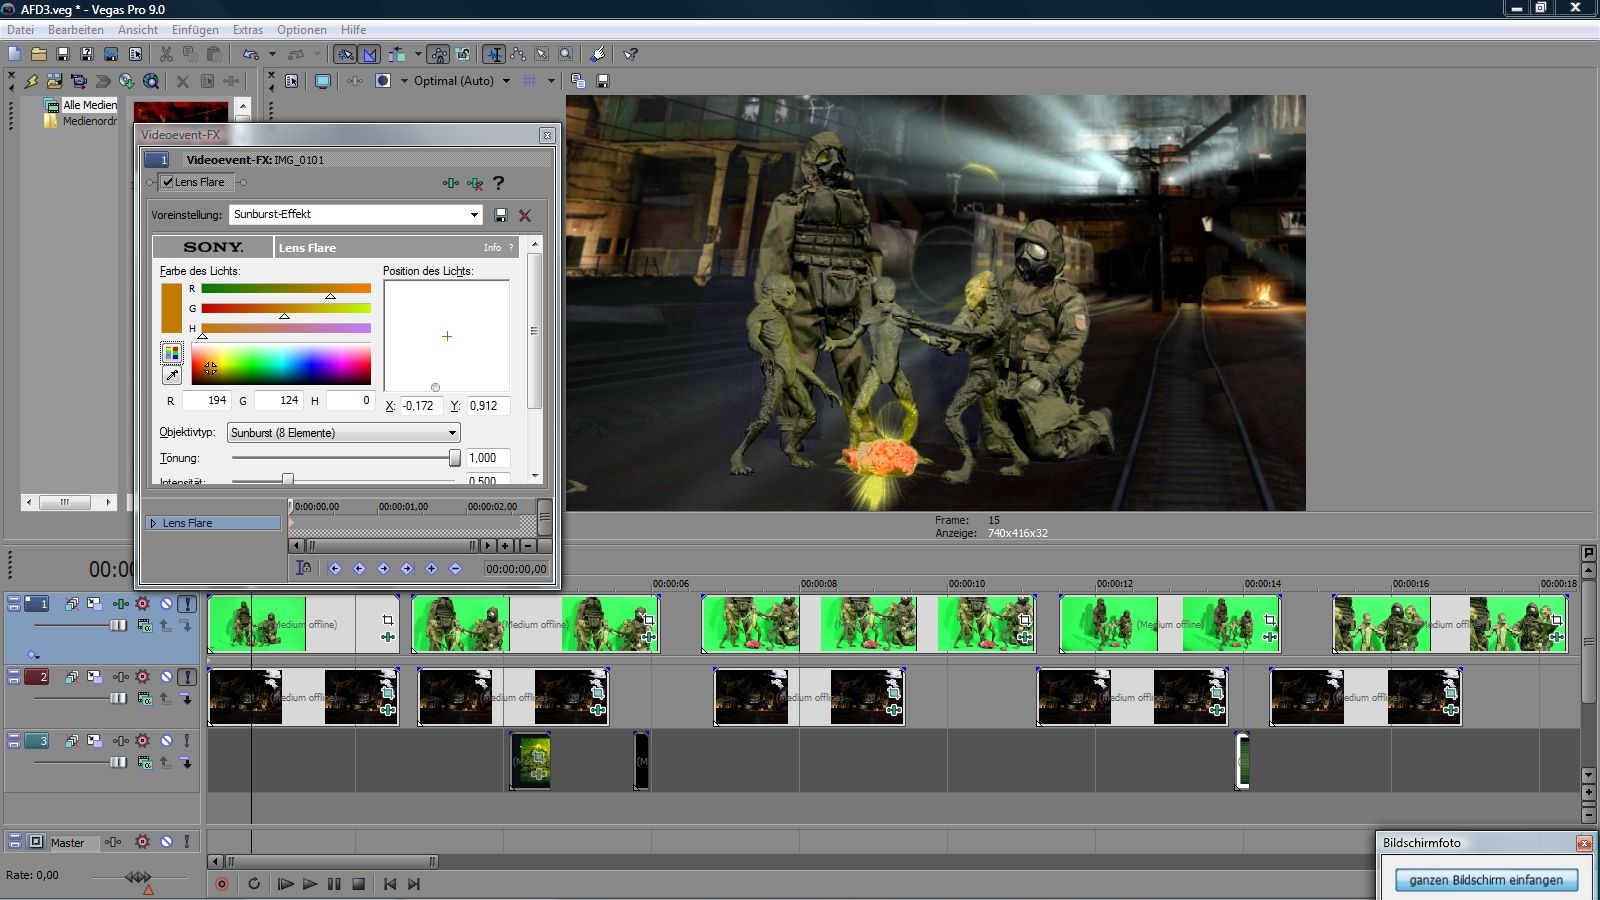The image size is (1600, 900).
Task: Click 'ganzen Bildschirm einfangen' button
Action: click(x=1486, y=880)
